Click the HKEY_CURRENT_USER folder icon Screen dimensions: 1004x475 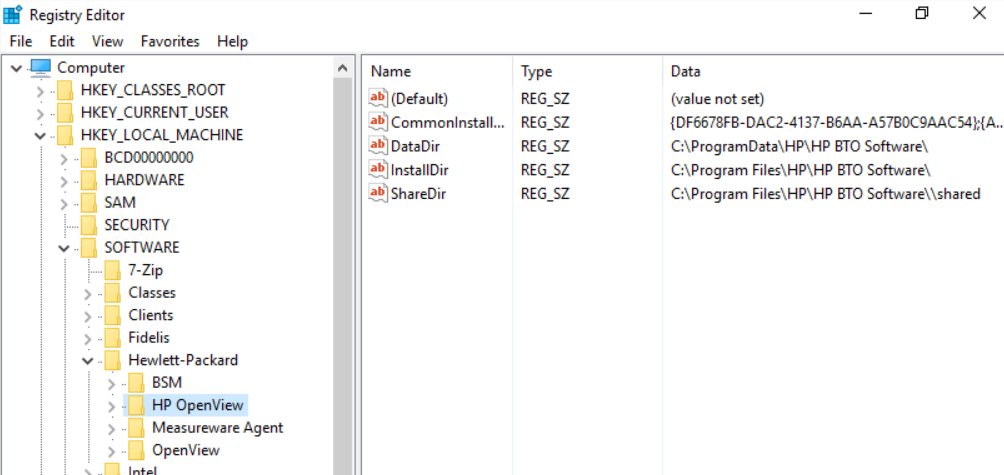(x=65, y=113)
